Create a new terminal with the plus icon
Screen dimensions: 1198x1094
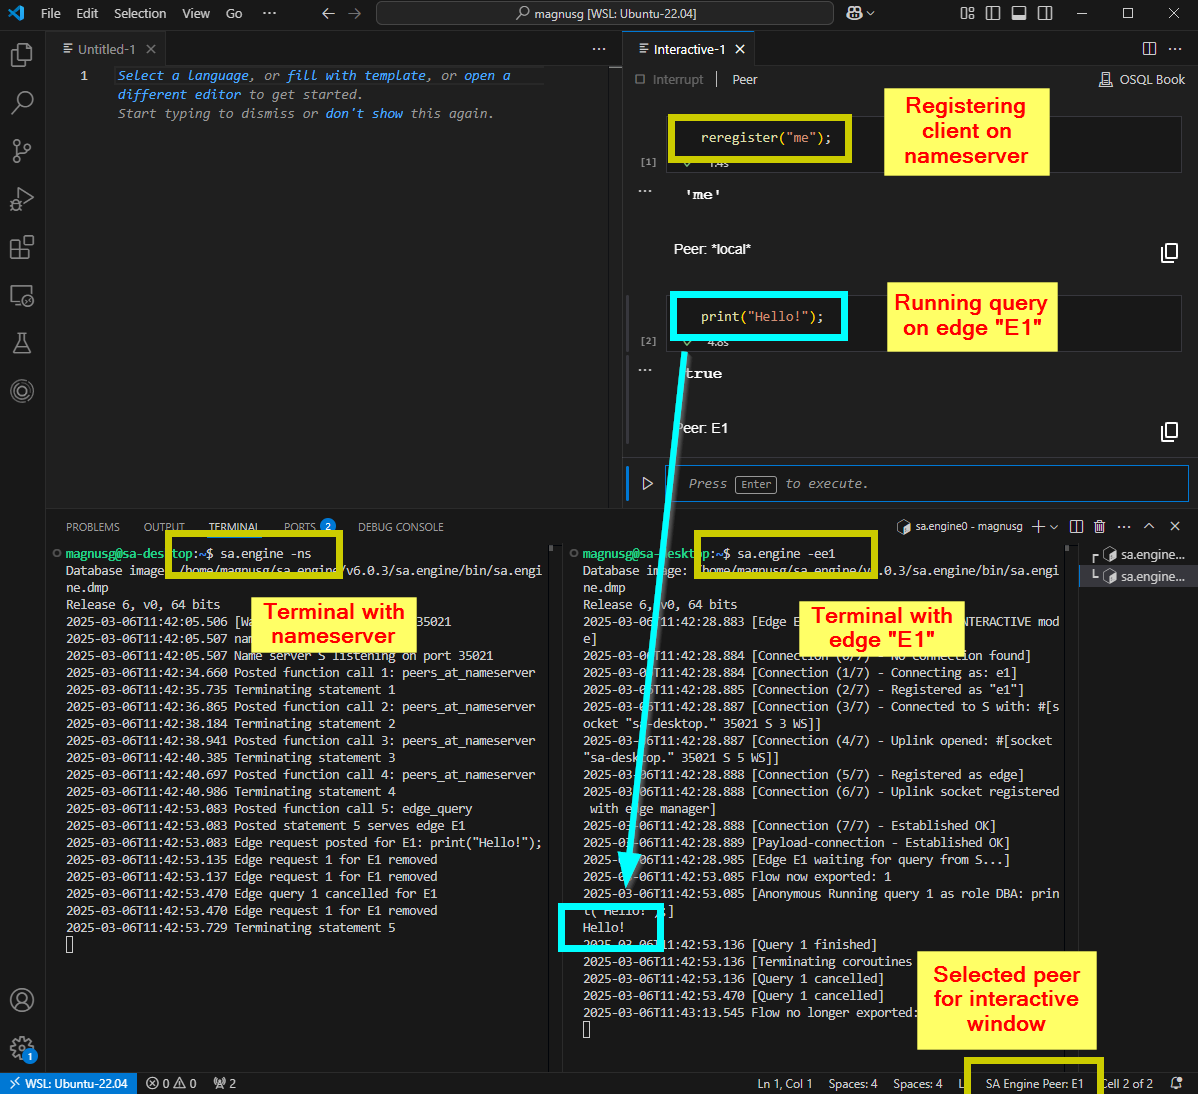click(x=1038, y=526)
